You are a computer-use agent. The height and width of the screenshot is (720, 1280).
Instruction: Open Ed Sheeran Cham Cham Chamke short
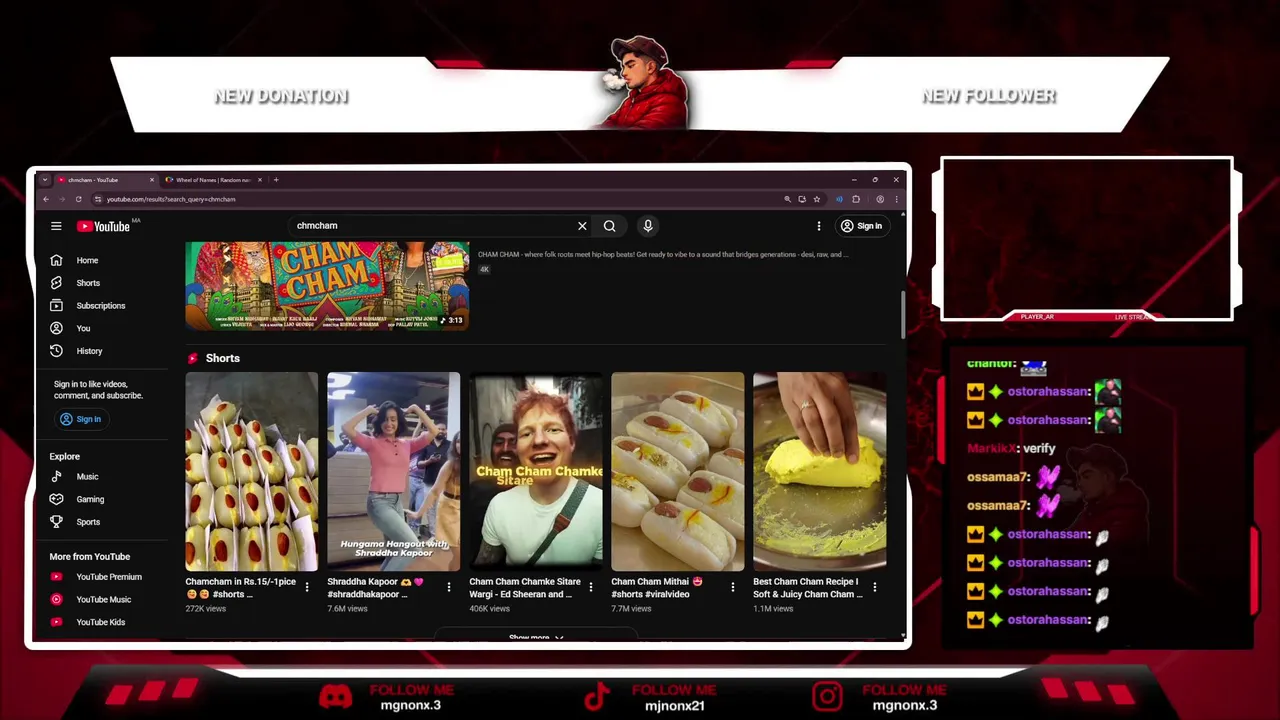[x=536, y=472]
